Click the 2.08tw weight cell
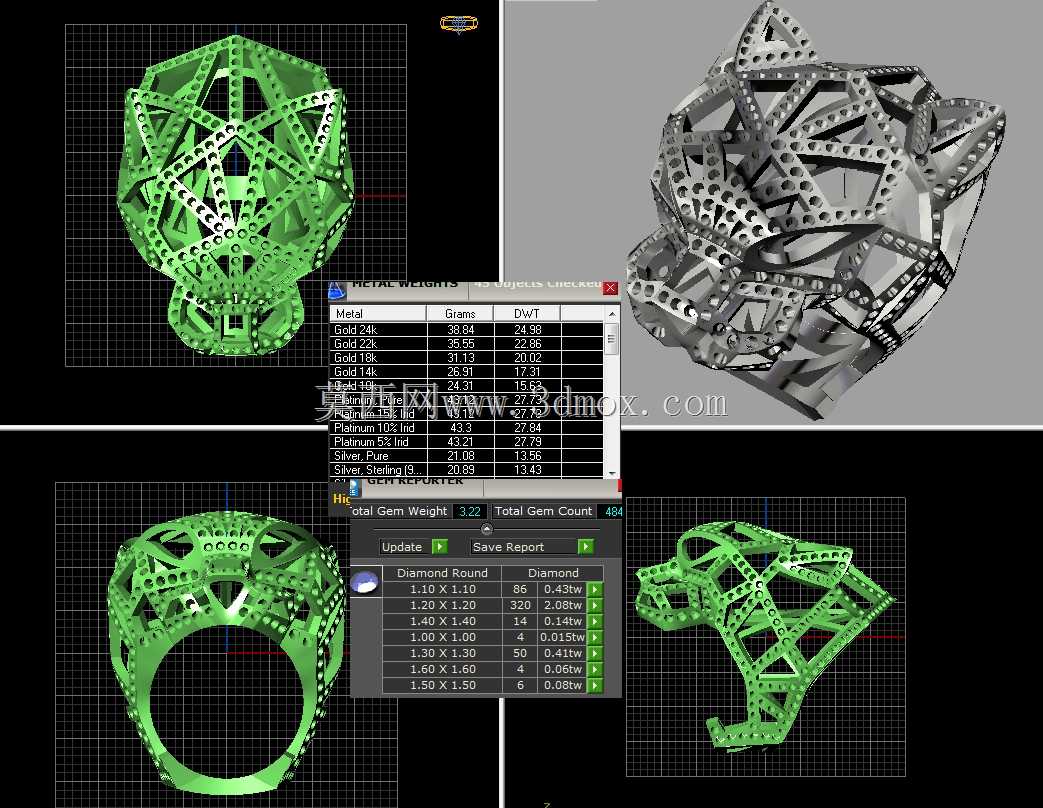This screenshot has width=1043, height=808. point(563,605)
